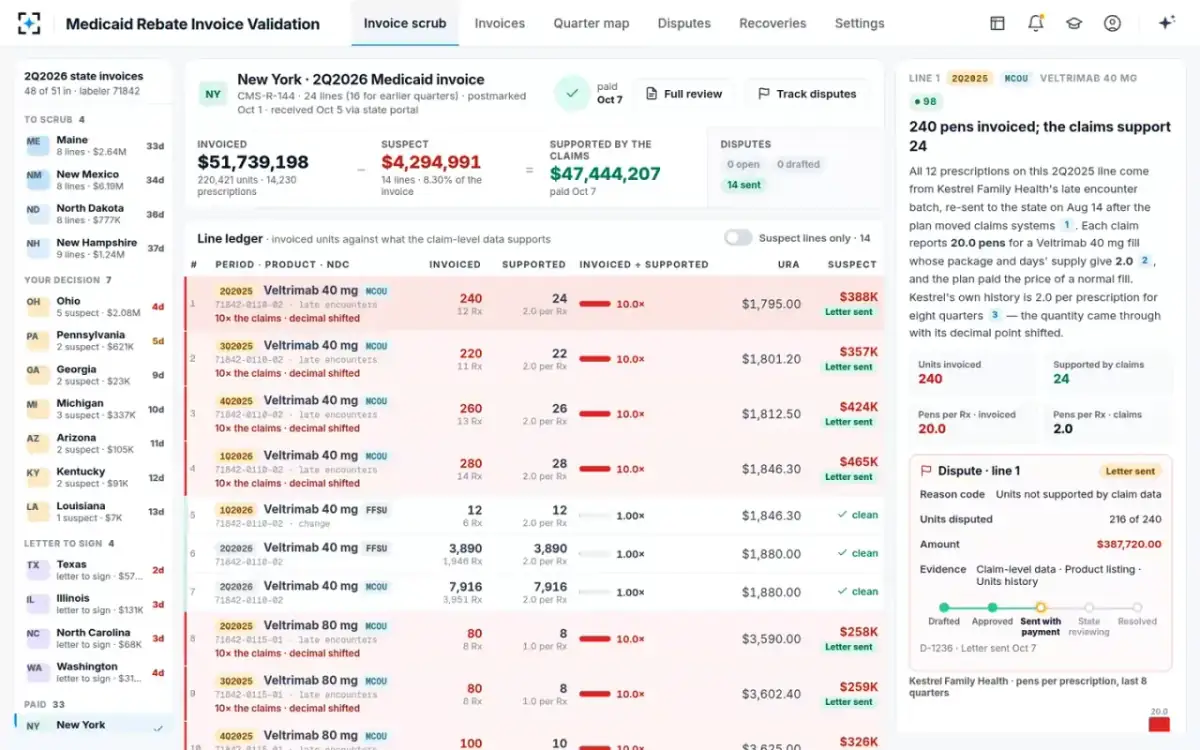Open the Arizona invoice
Image resolution: width=1200 pixels, height=750 pixels.
(94, 444)
